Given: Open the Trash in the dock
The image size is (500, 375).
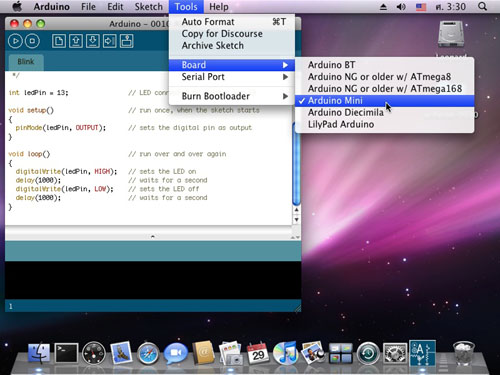Looking at the screenshot, I should 463,353.
